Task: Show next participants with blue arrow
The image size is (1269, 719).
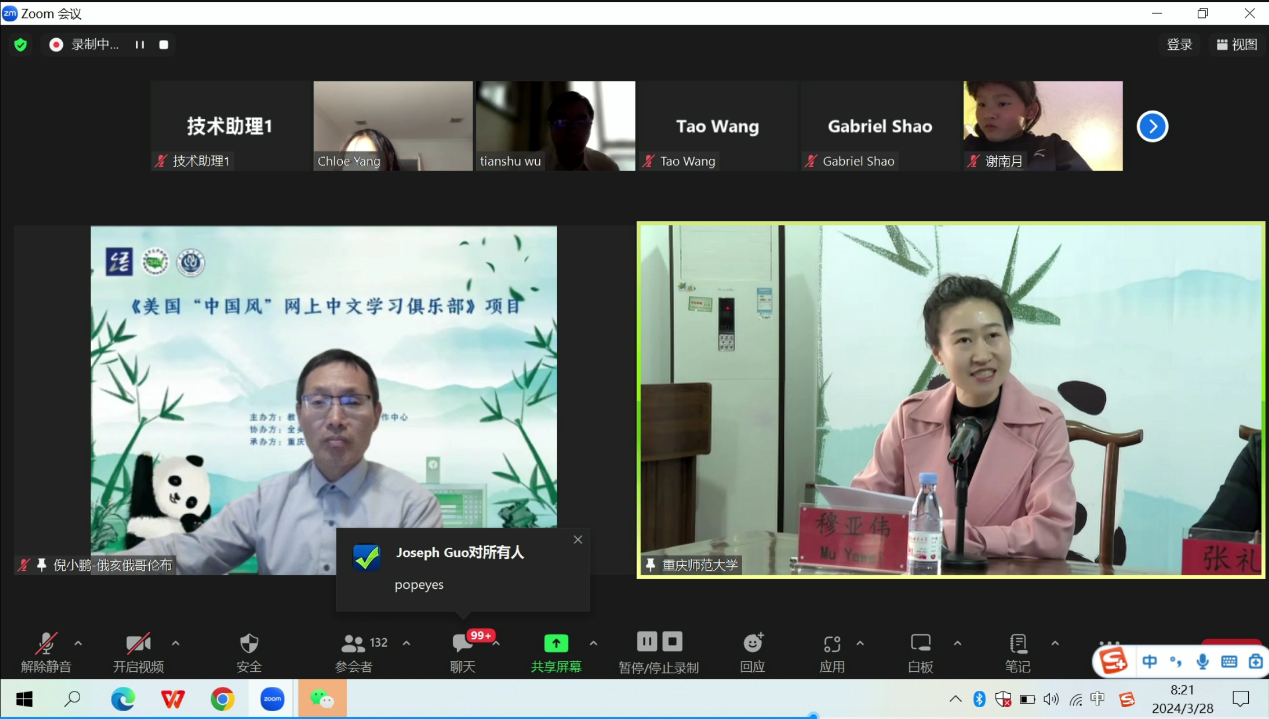Action: (x=1152, y=126)
